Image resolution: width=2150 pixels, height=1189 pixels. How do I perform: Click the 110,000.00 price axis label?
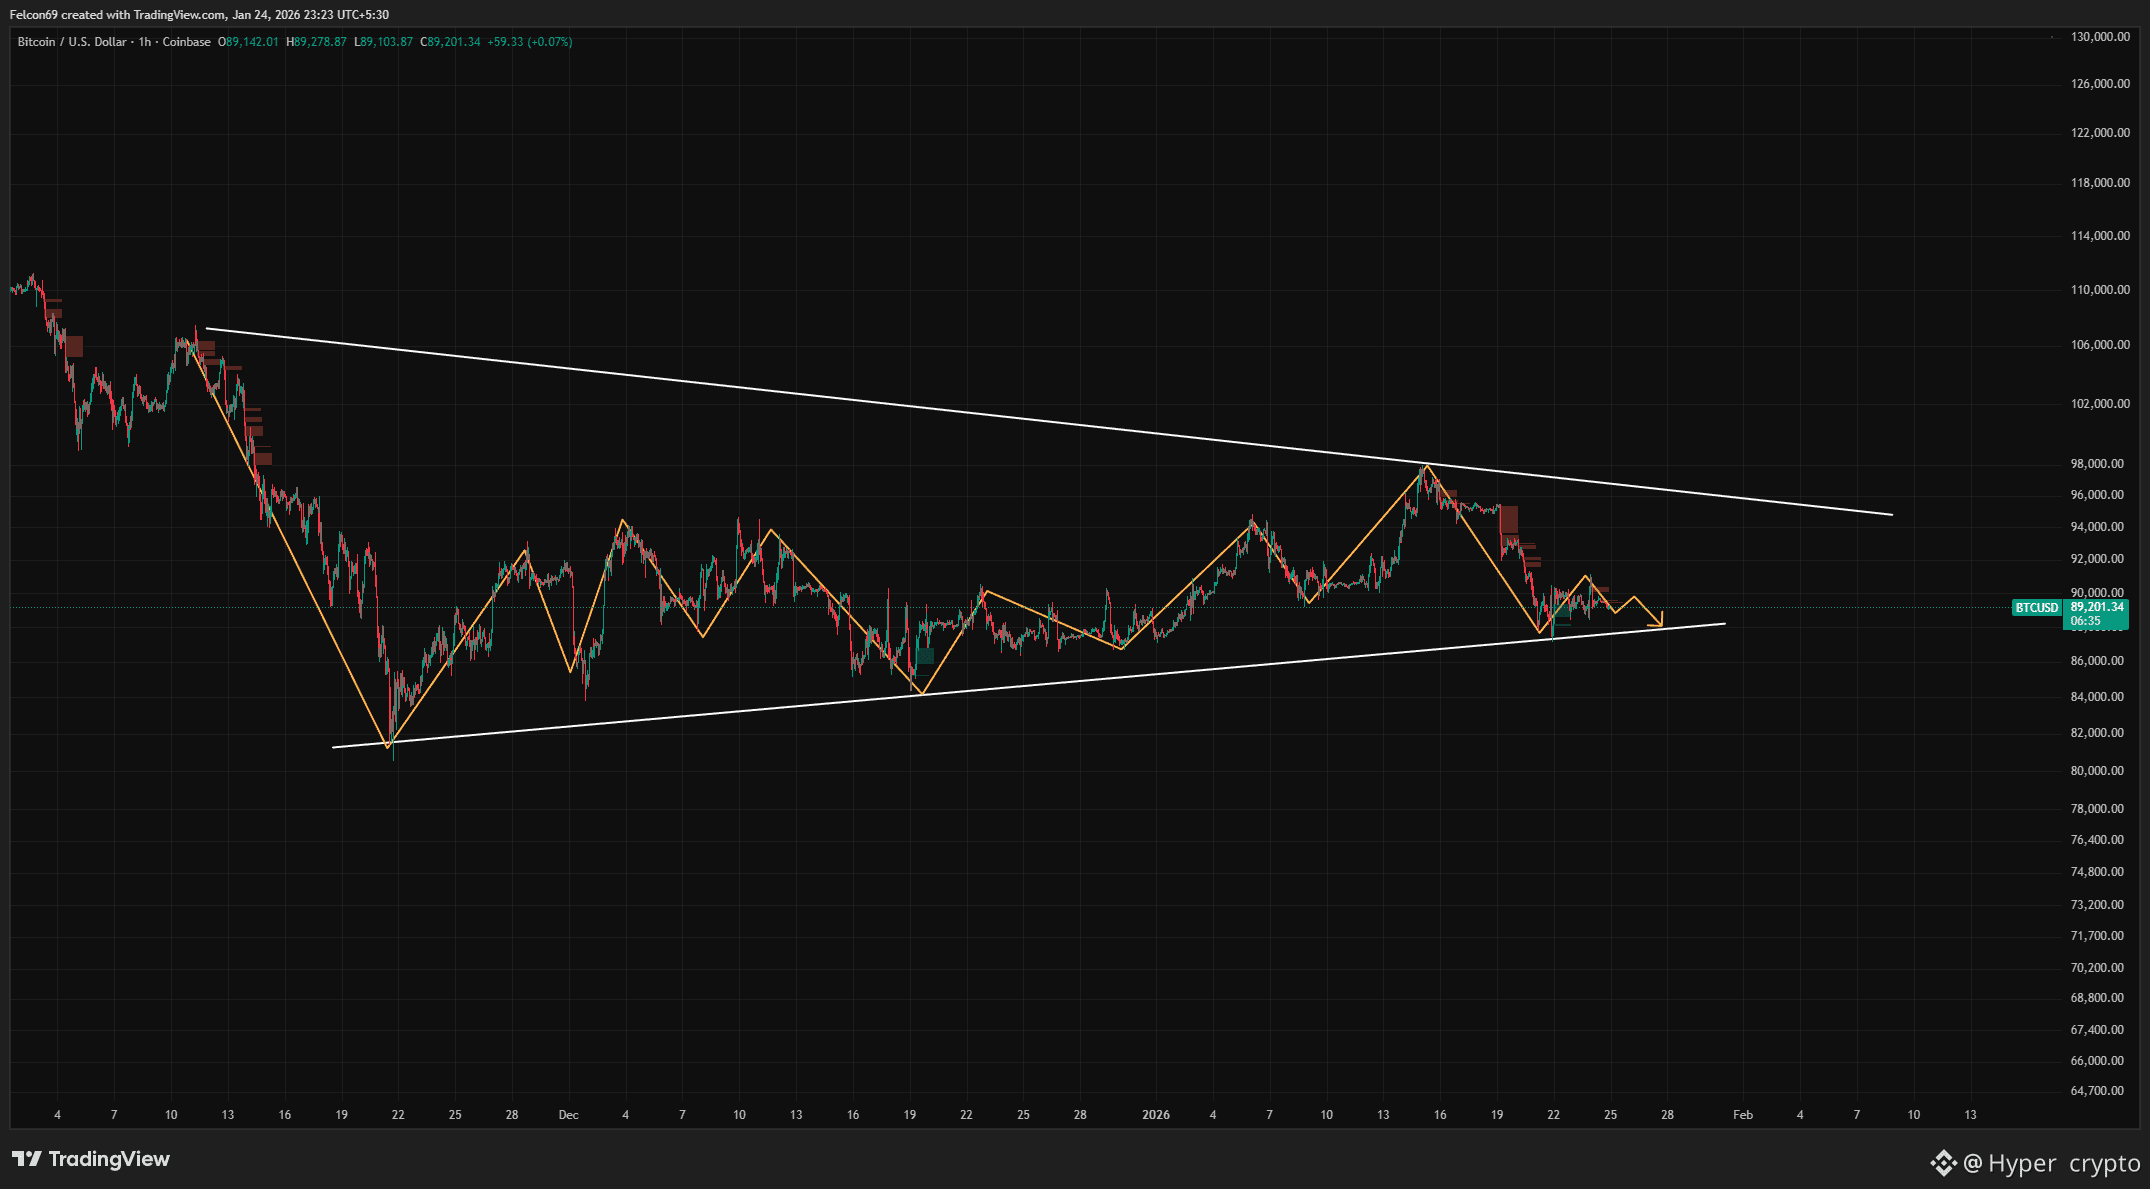[2100, 290]
